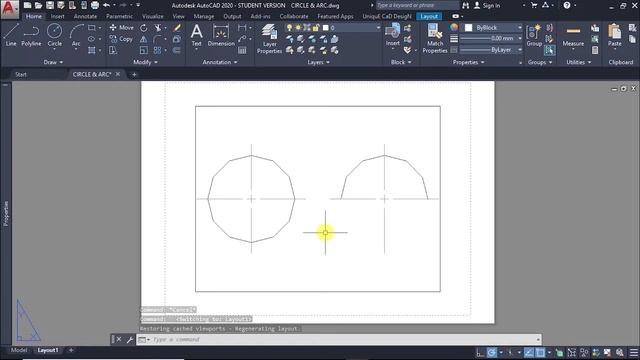
Task: Toggle object snap in status bar
Action: click(540, 352)
